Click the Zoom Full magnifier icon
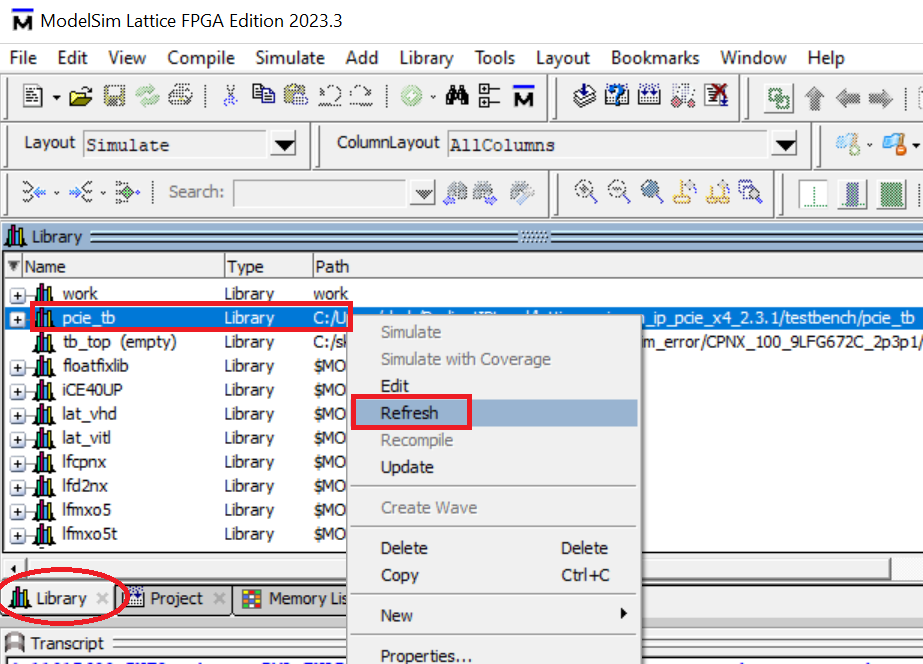The height and width of the screenshot is (664, 923). click(x=652, y=192)
